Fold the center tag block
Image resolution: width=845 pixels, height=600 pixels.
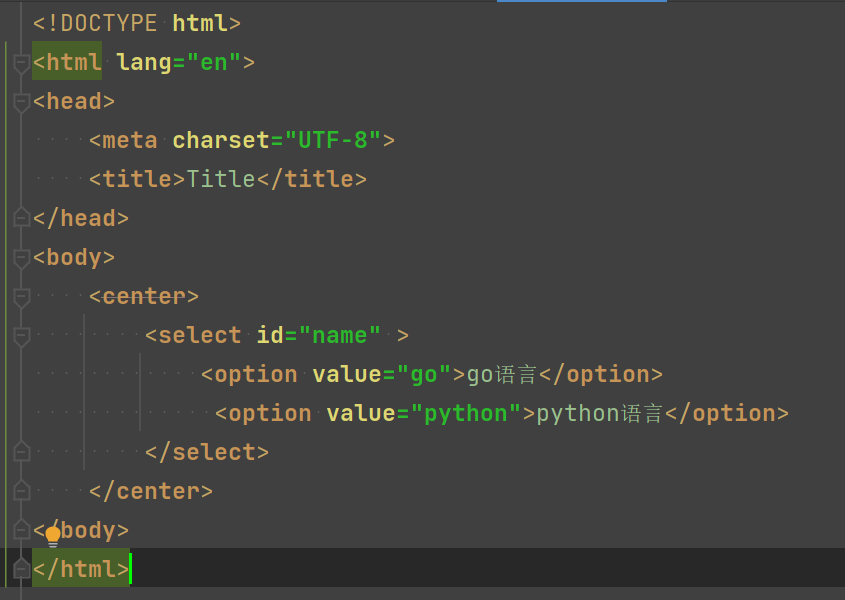coord(21,297)
